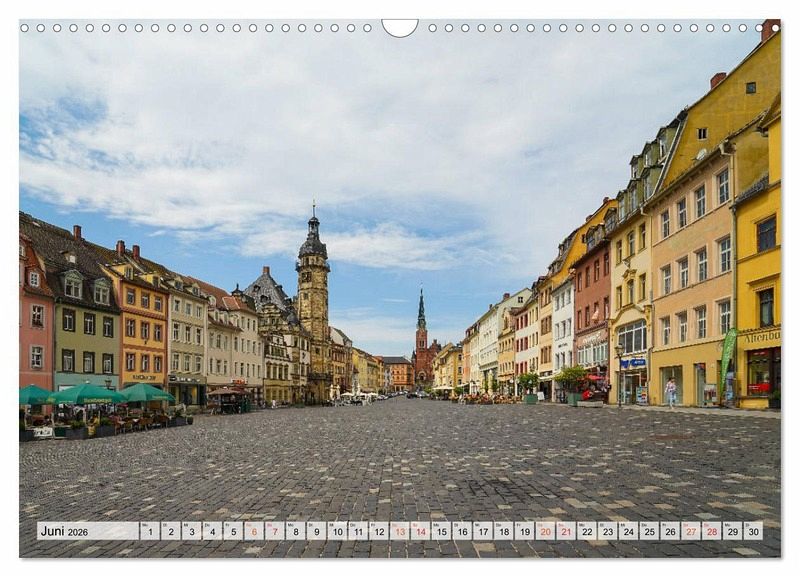This screenshot has width=800, height=577.
Task: Select day 1 in the calendar strip
Action: pyautogui.click(x=149, y=531)
